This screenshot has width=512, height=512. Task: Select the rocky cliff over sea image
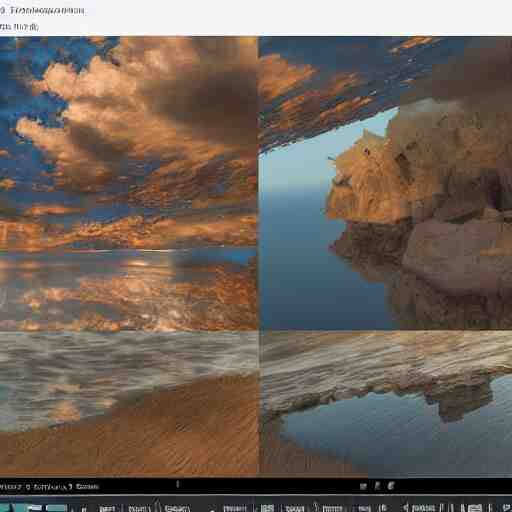tap(386, 183)
